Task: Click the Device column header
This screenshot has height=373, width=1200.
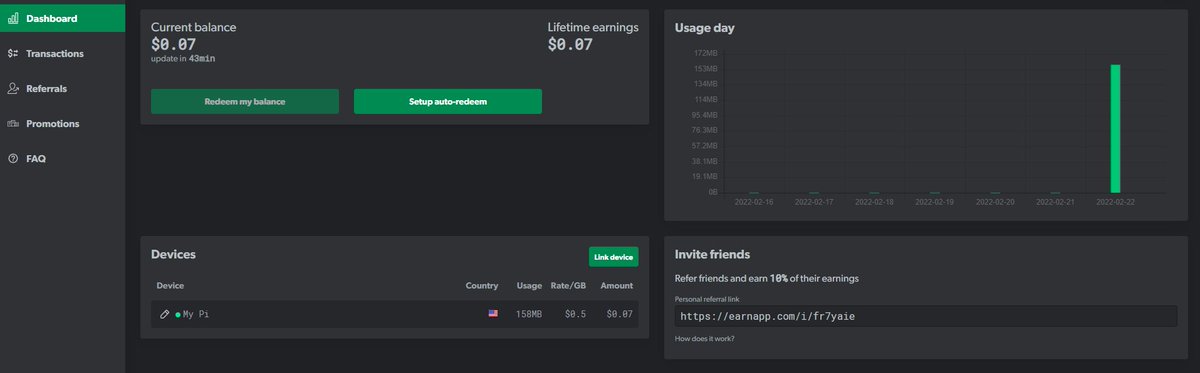Action: click(x=170, y=286)
